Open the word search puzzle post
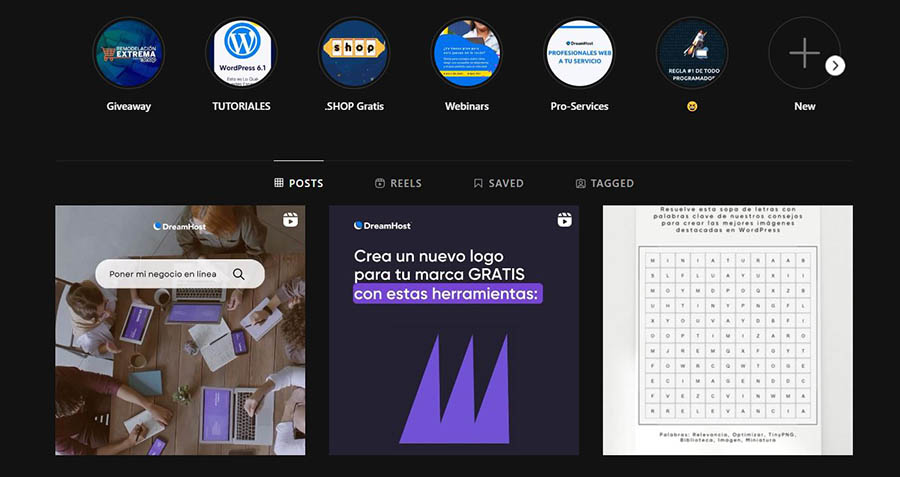 point(727,330)
